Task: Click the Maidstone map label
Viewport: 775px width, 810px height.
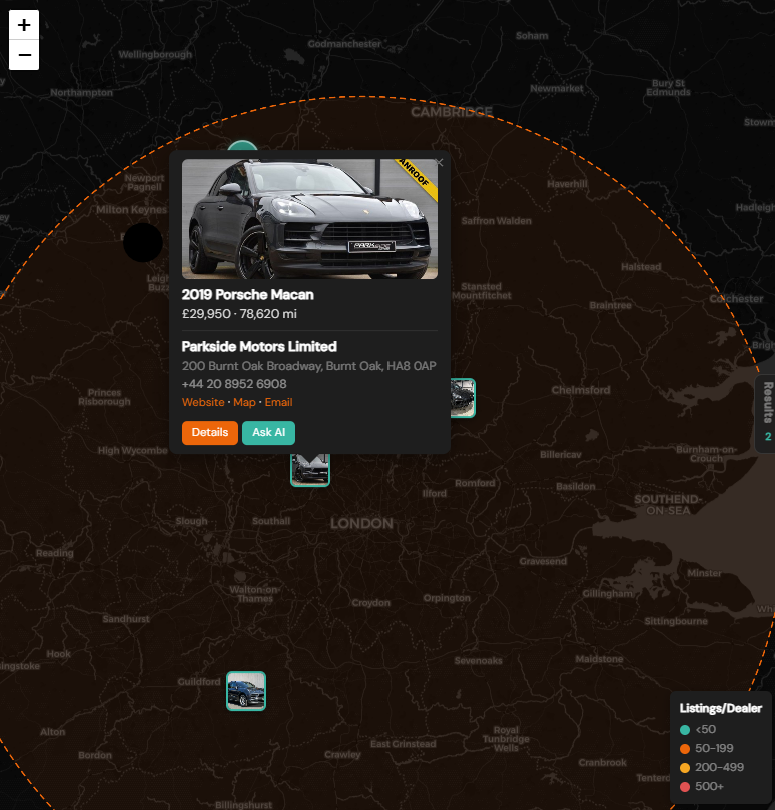Action: (x=599, y=659)
